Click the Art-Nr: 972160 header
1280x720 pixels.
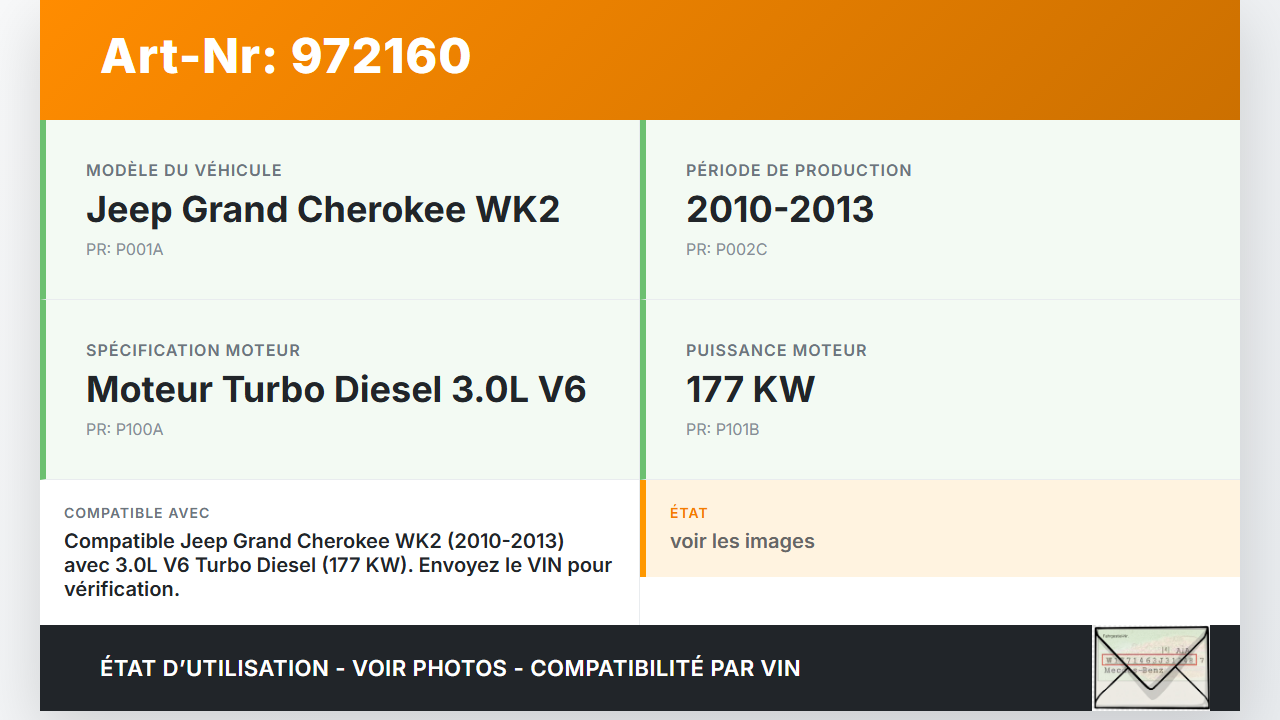tap(285, 56)
